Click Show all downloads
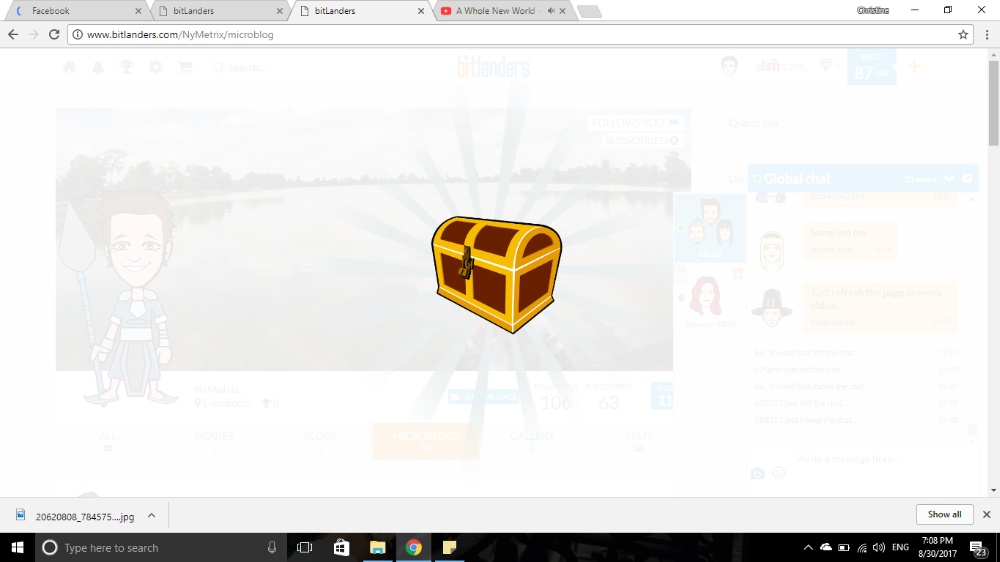Viewport: 1000px width, 562px height. (x=945, y=514)
